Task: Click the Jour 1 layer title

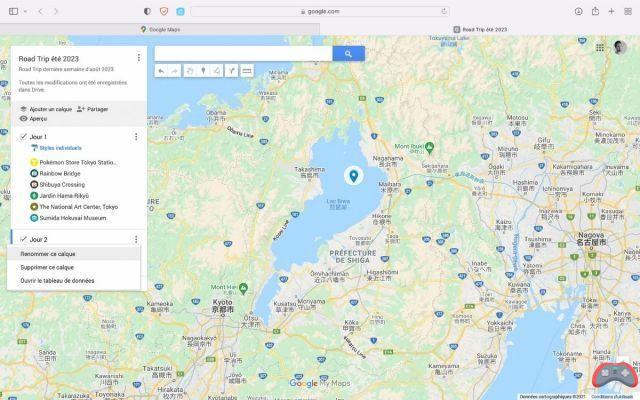Action: [38, 137]
